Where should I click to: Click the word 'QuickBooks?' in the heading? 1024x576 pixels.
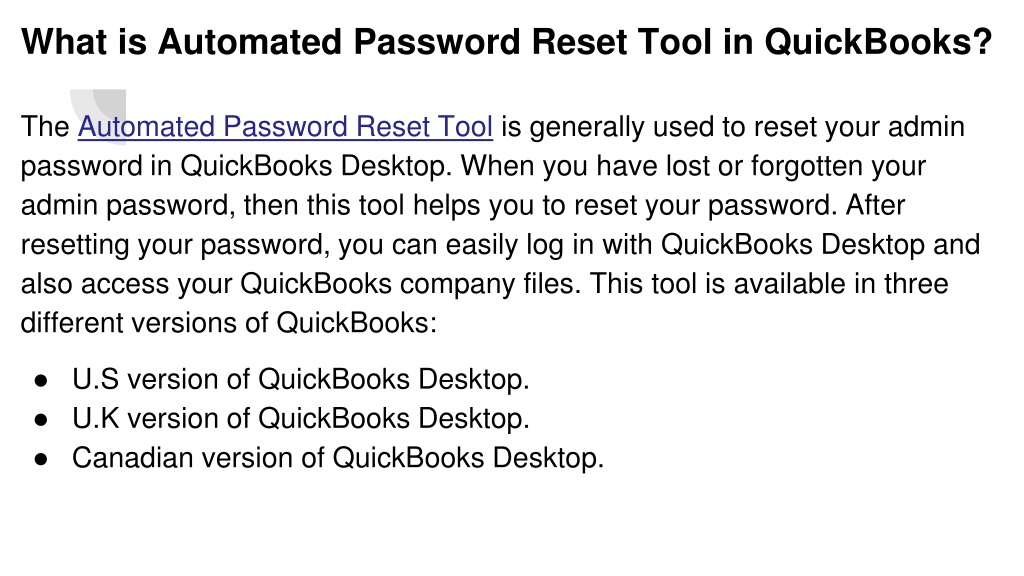pyautogui.click(x=878, y=42)
